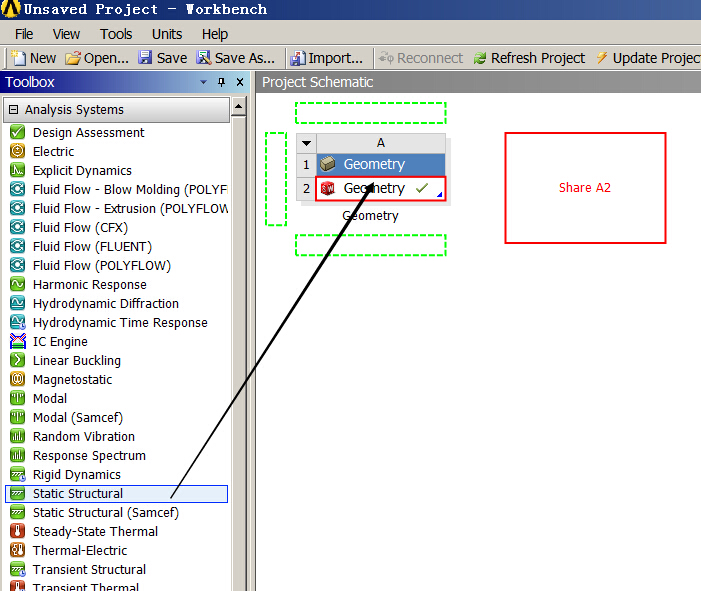
Task: Click the Linear Buckling icon
Action: pos(17,360)
